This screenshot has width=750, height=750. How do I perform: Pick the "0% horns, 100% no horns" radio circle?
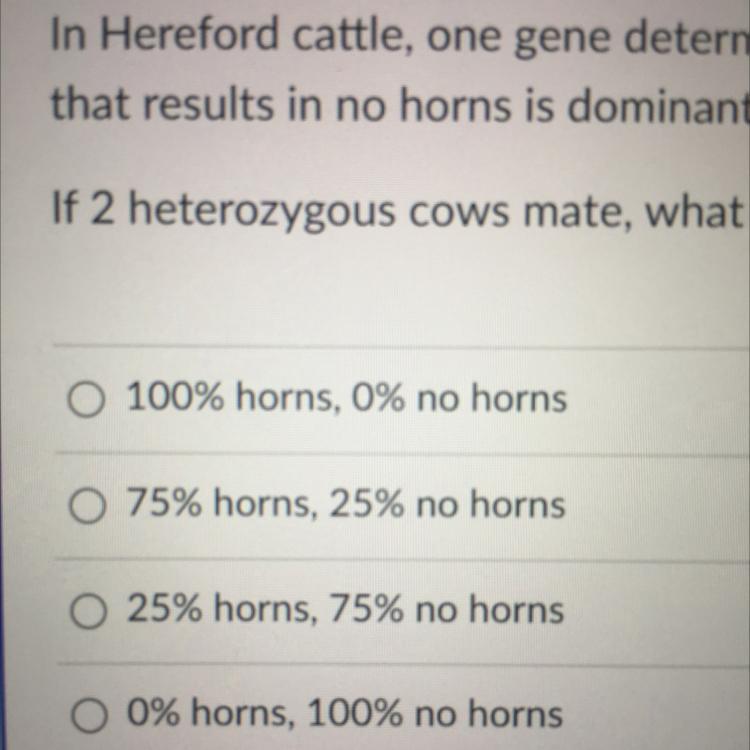tap(89, 715)
